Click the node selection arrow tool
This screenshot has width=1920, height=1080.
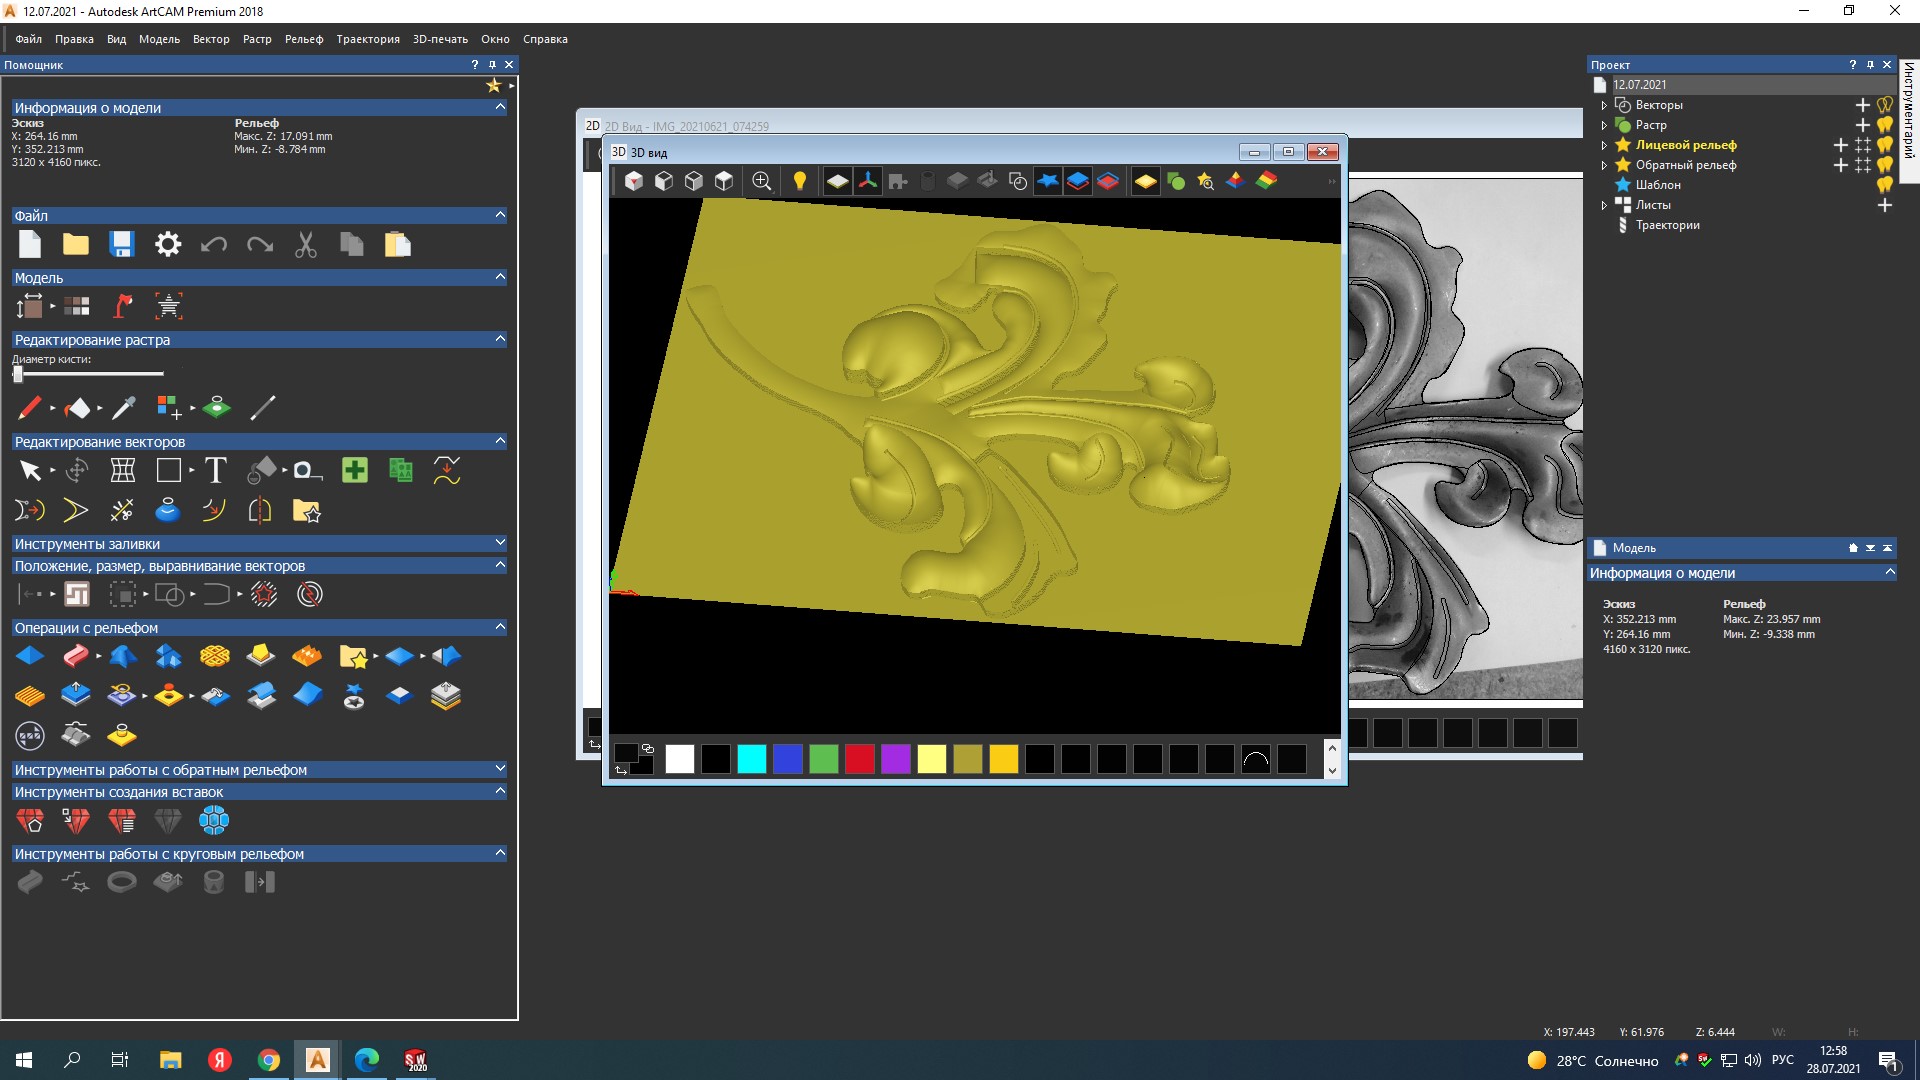[x=30, y=470]
